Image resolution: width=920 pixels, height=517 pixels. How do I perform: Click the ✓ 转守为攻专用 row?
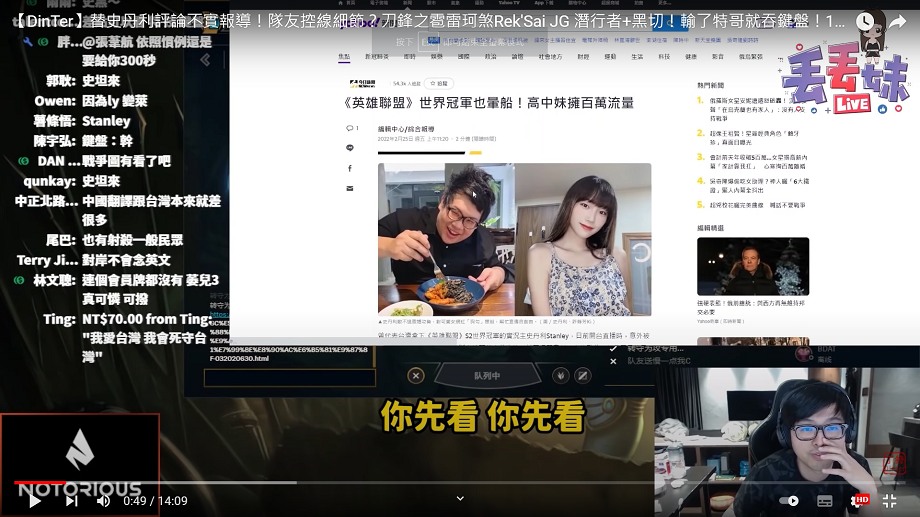pos(648,349)
